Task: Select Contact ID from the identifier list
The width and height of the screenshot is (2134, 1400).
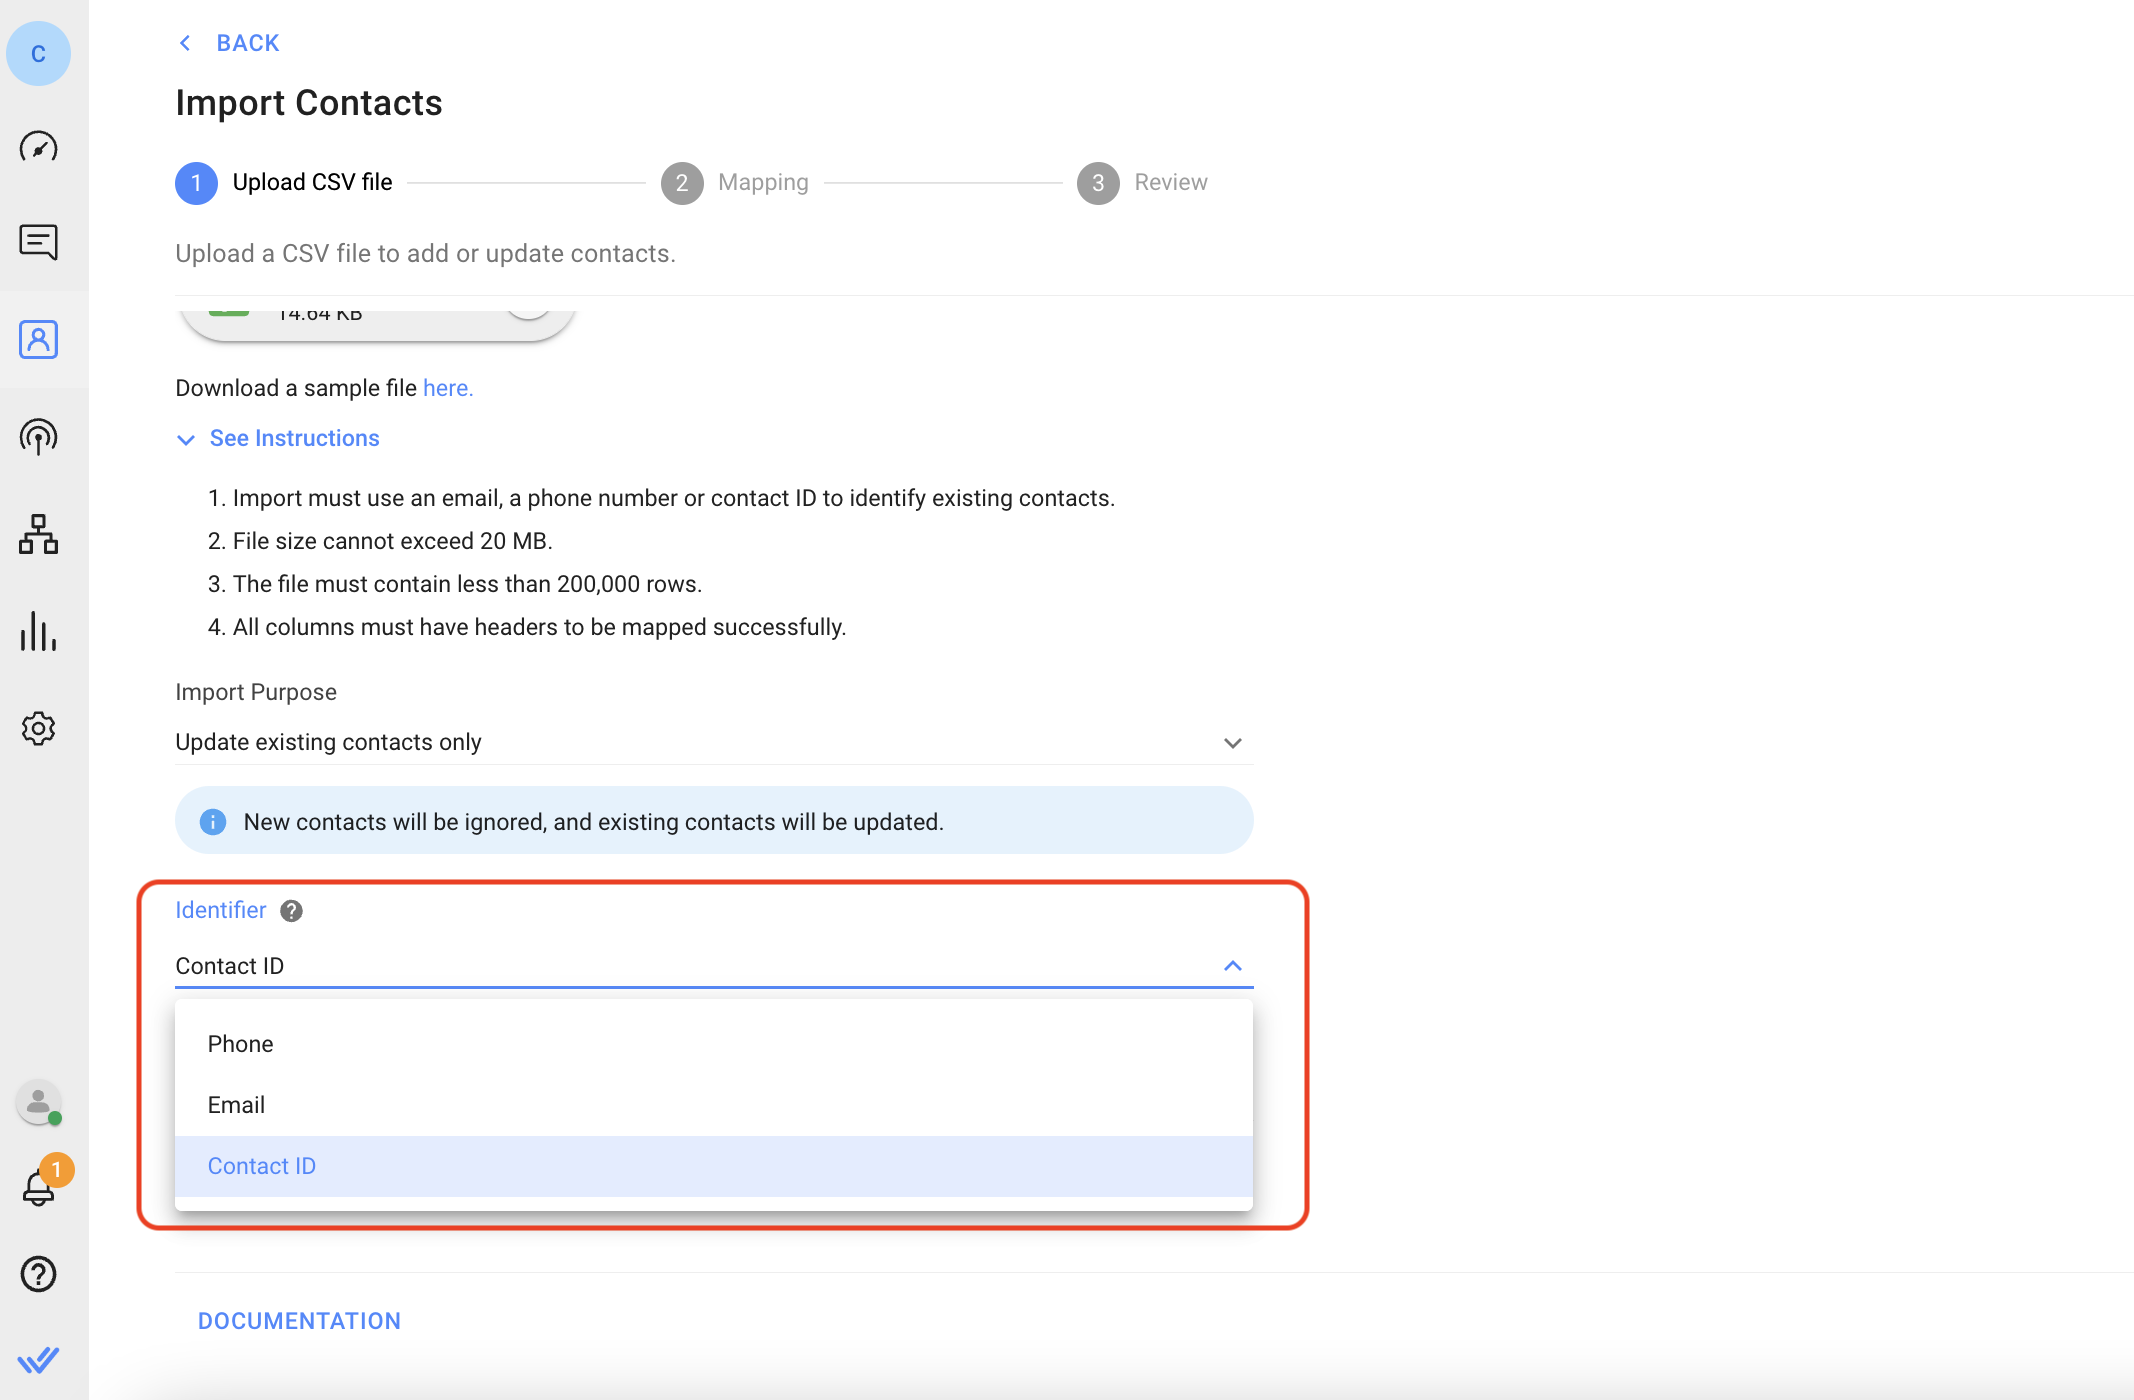Action: coord(261,1166)
